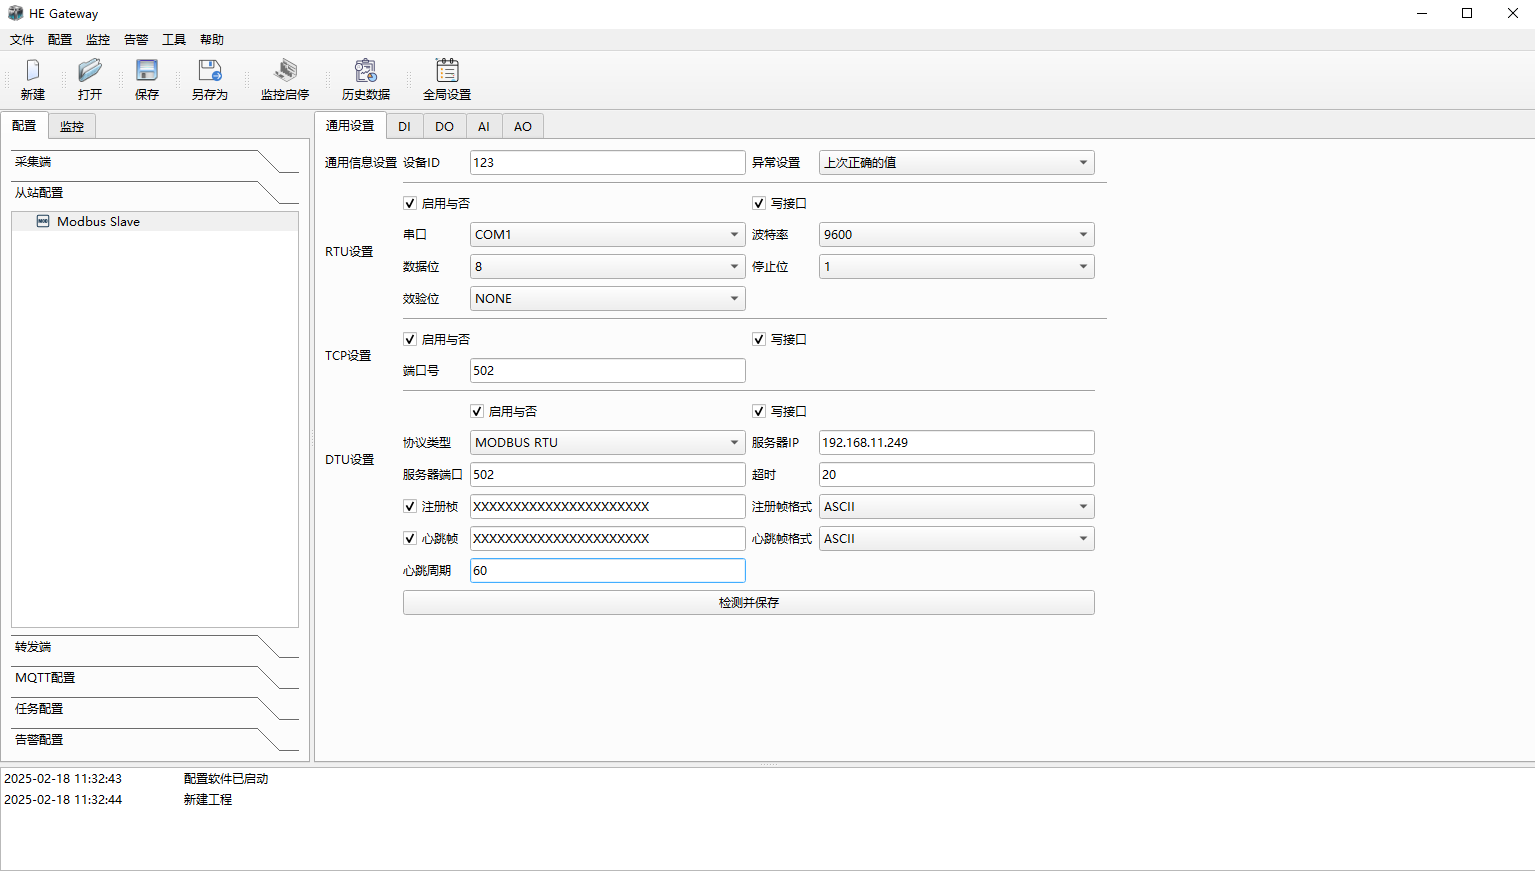Click the 注册帧 text field

tap(608, 506)
